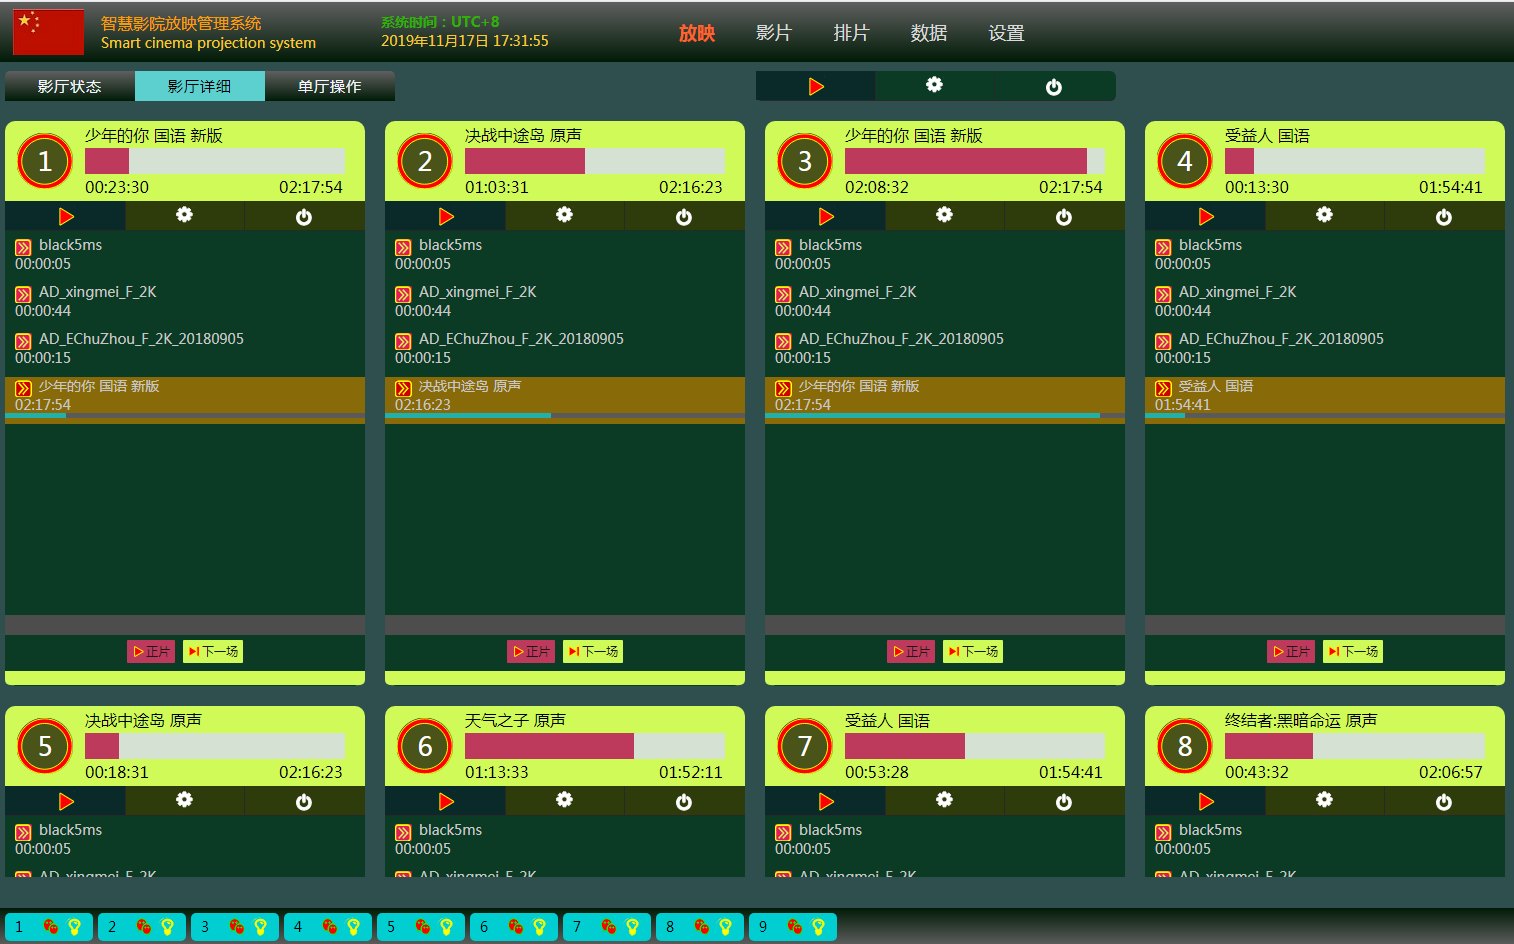
Task: Select the AD_xingmei_F_2K item in hall 2
Action: click(x=477, y=292)
